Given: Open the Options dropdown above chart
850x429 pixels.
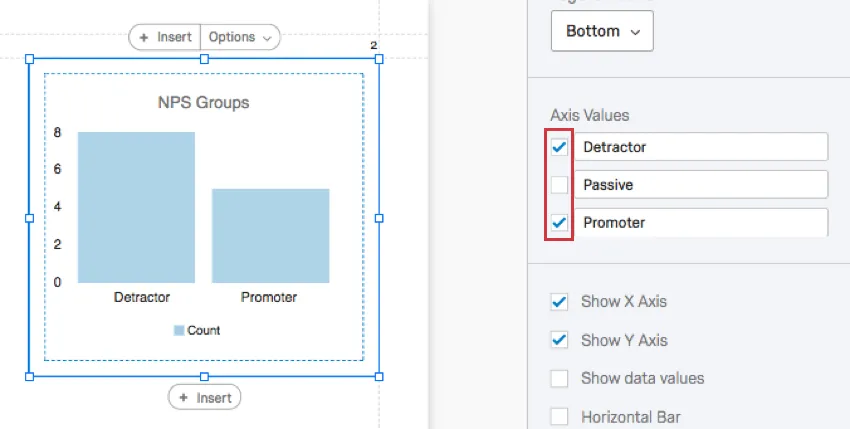Looking at the screenshot, I should coord(240,37).
